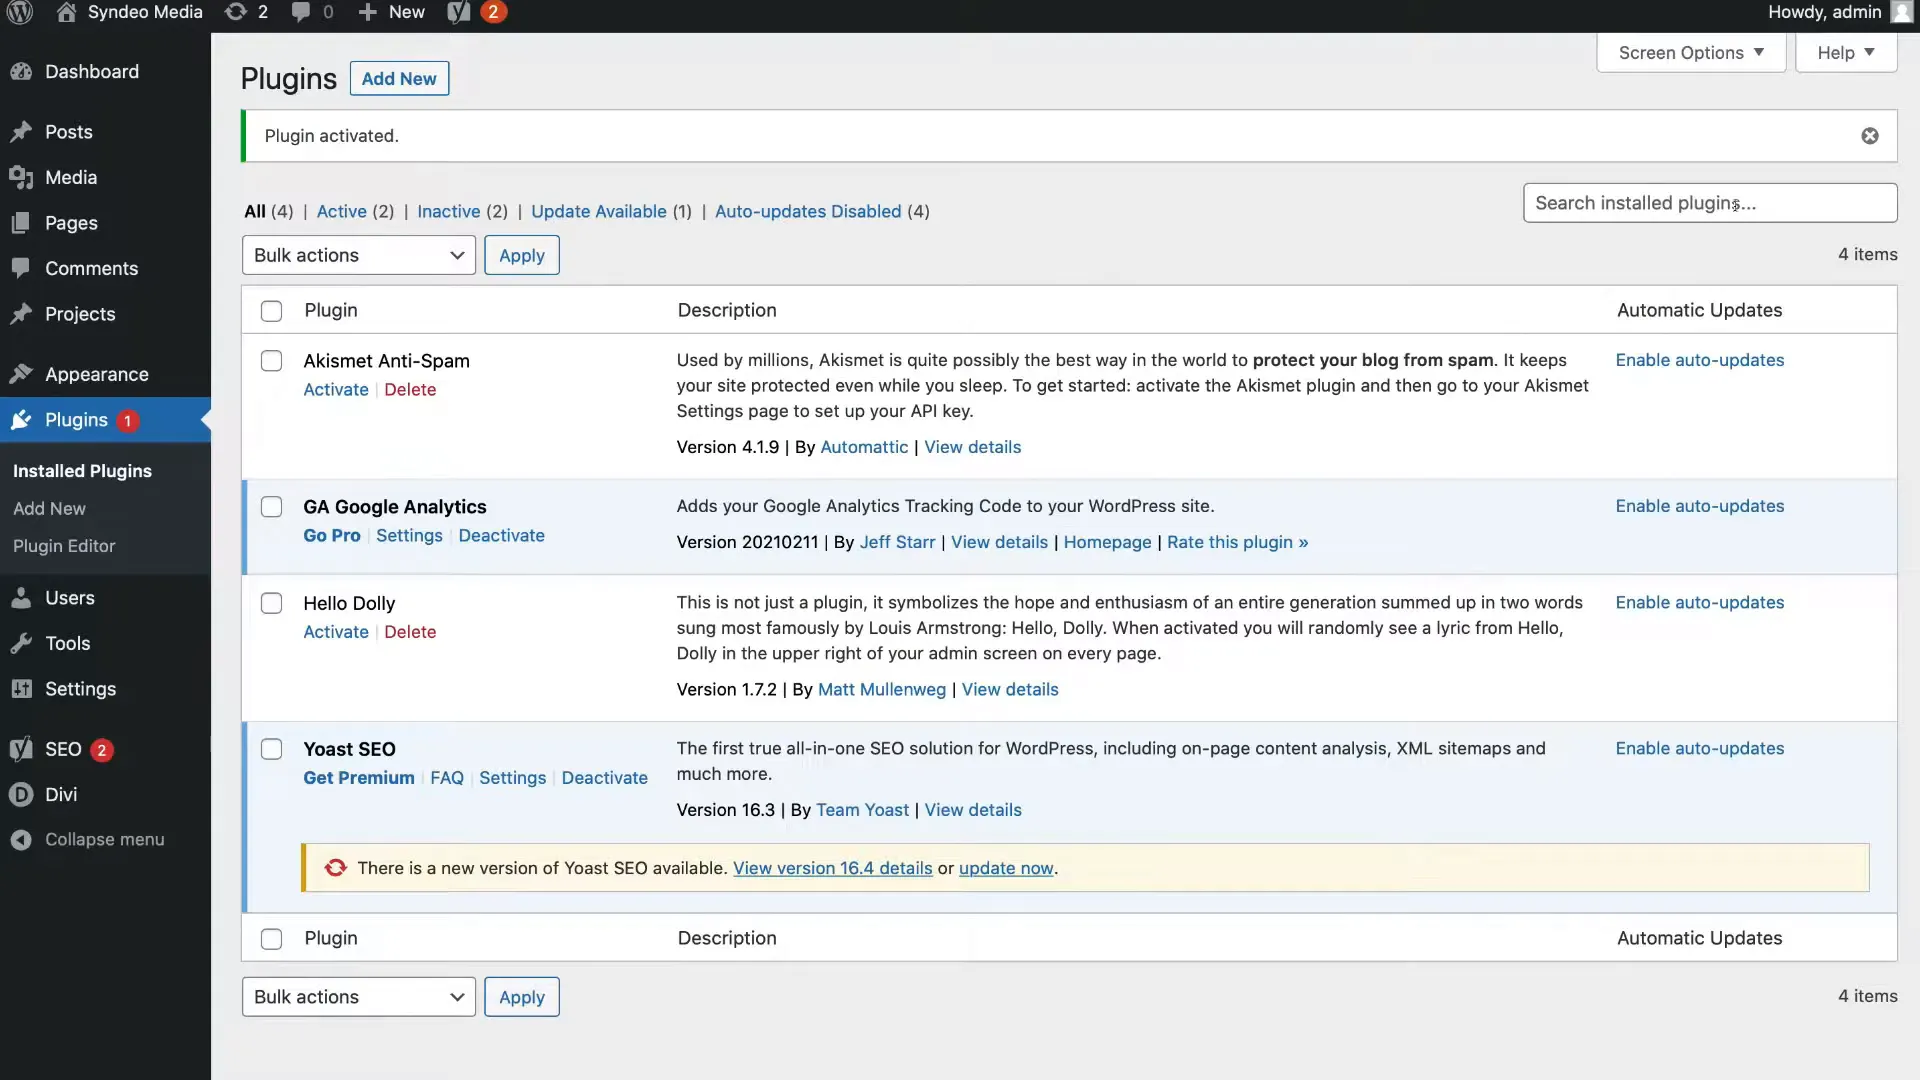The height and width of the screenshot is (1080, 1920).
Task: Check the Hello Dolly checkbox
Action: click(x=271, y=603)
